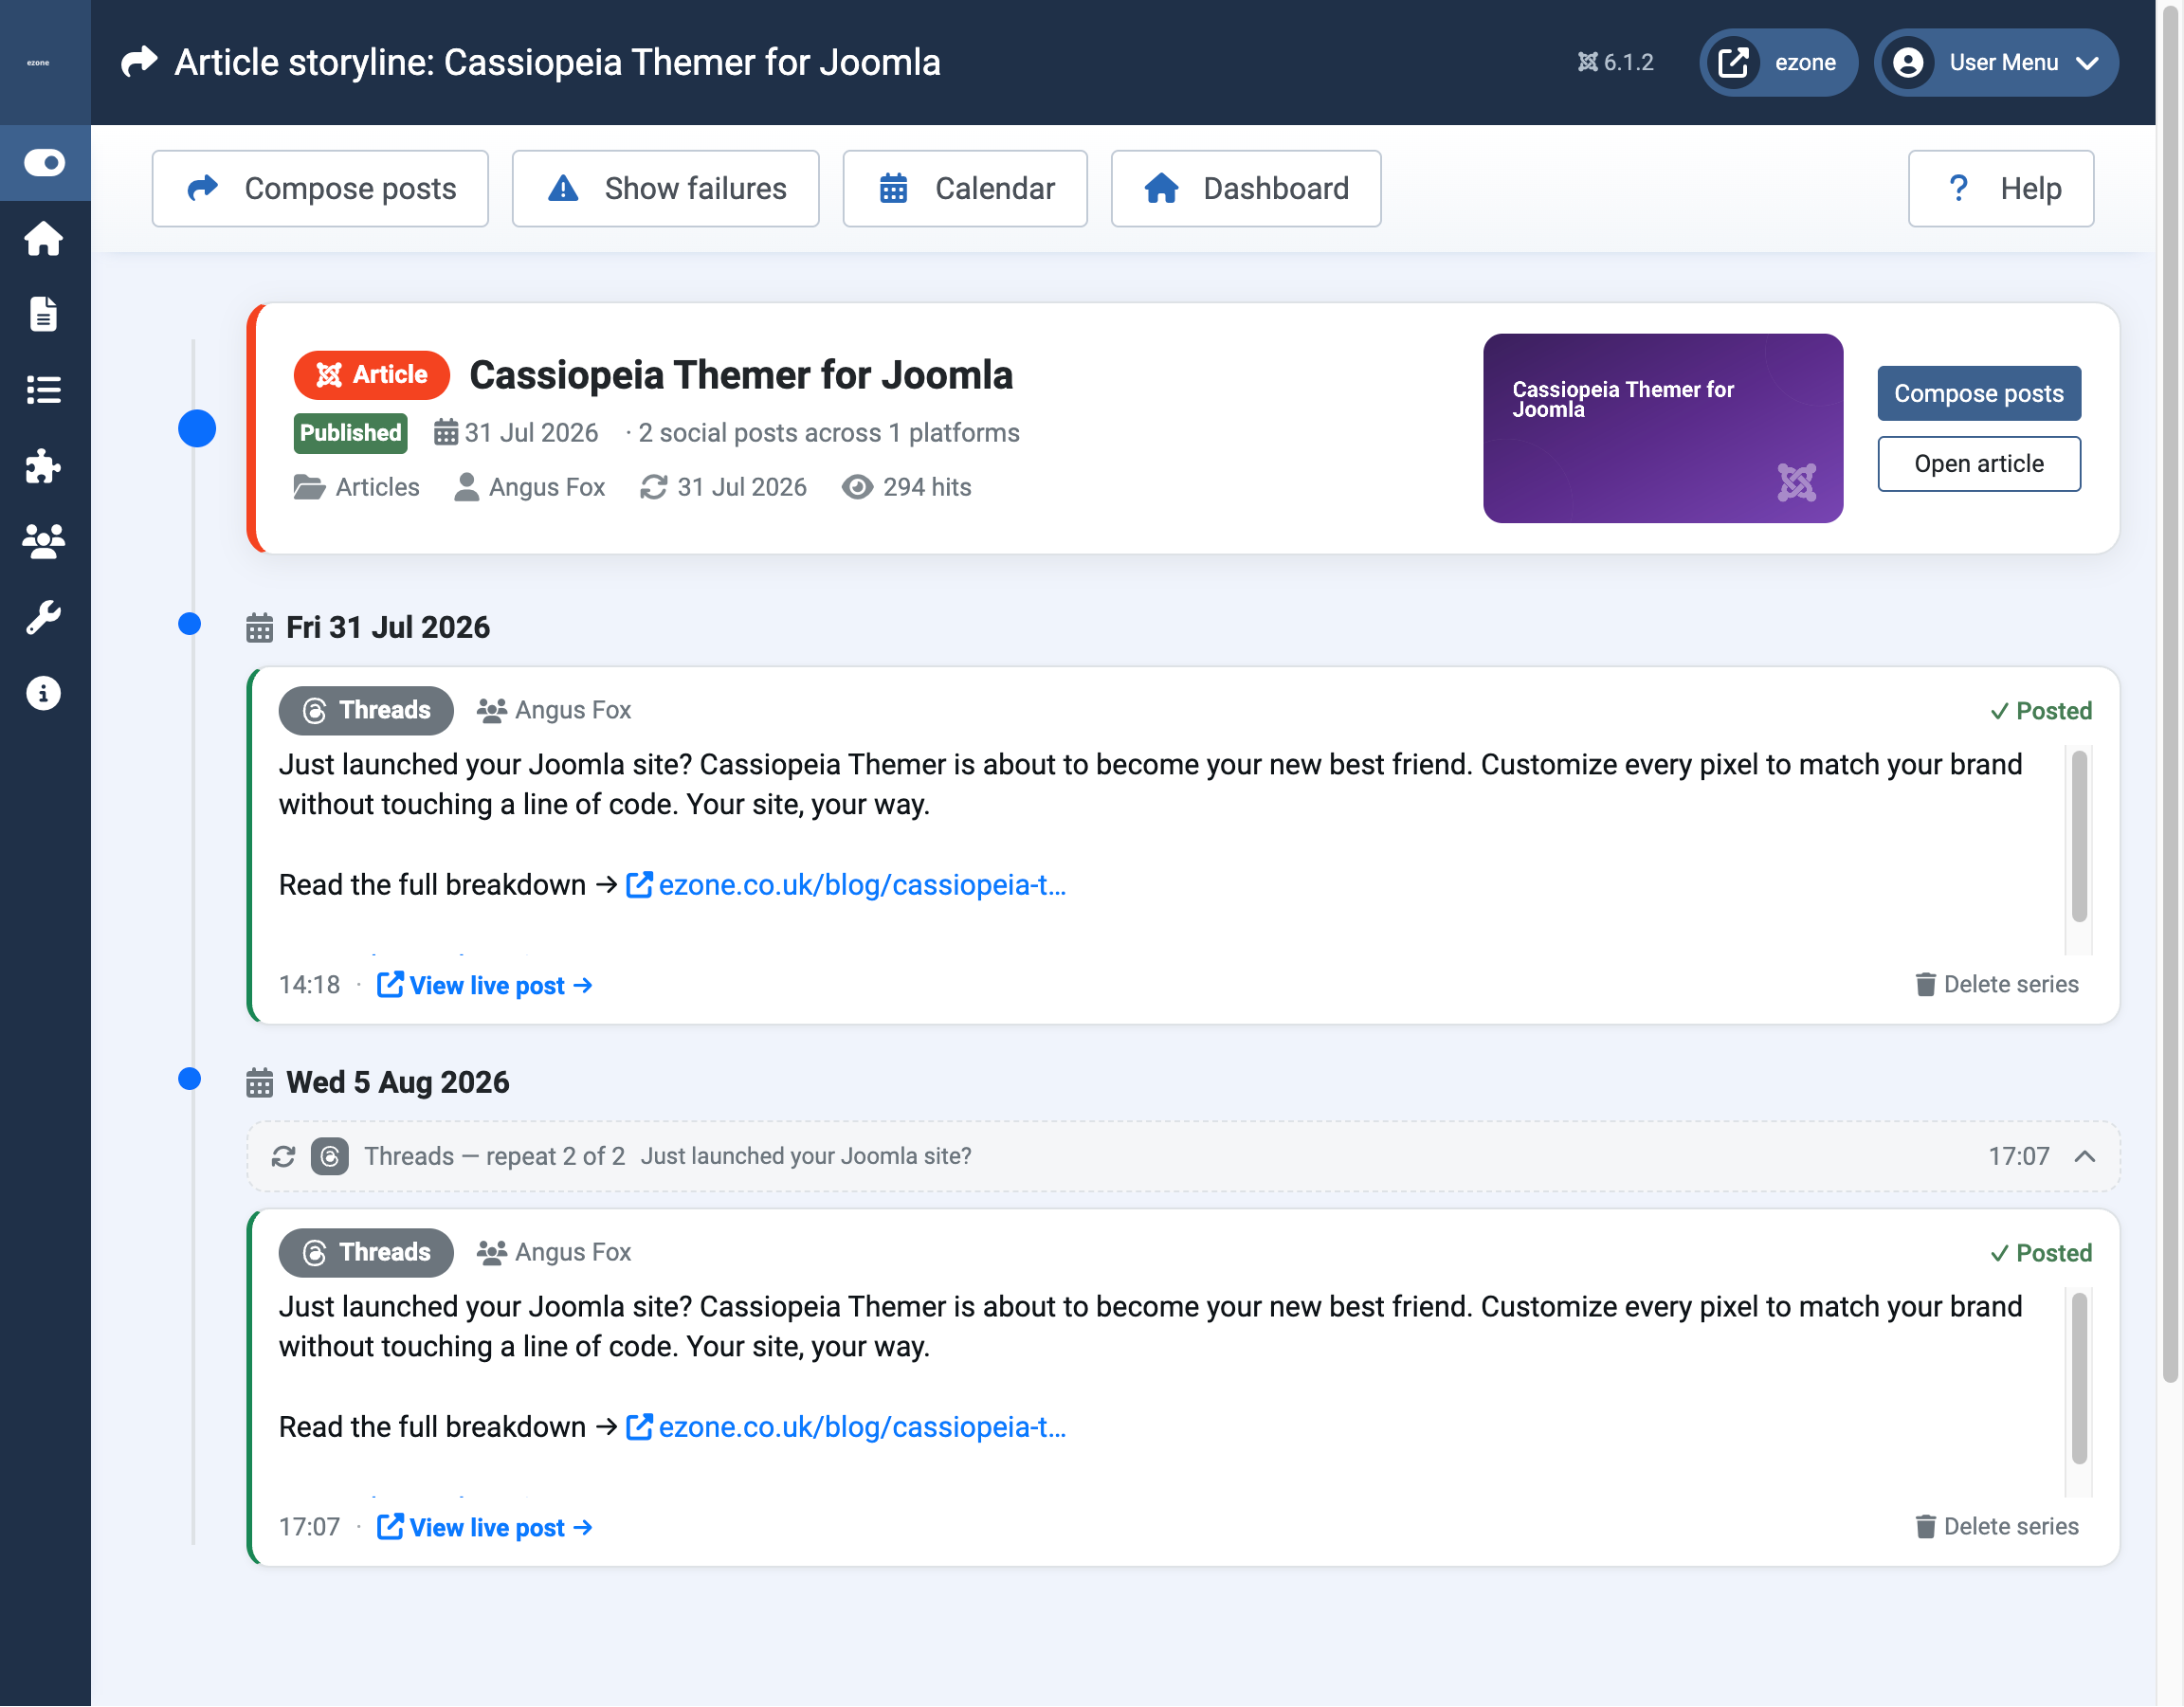The image size is (2184, 1707).
Task: Open the Users group icon in sidebar
Action: [x=44, y=541]
